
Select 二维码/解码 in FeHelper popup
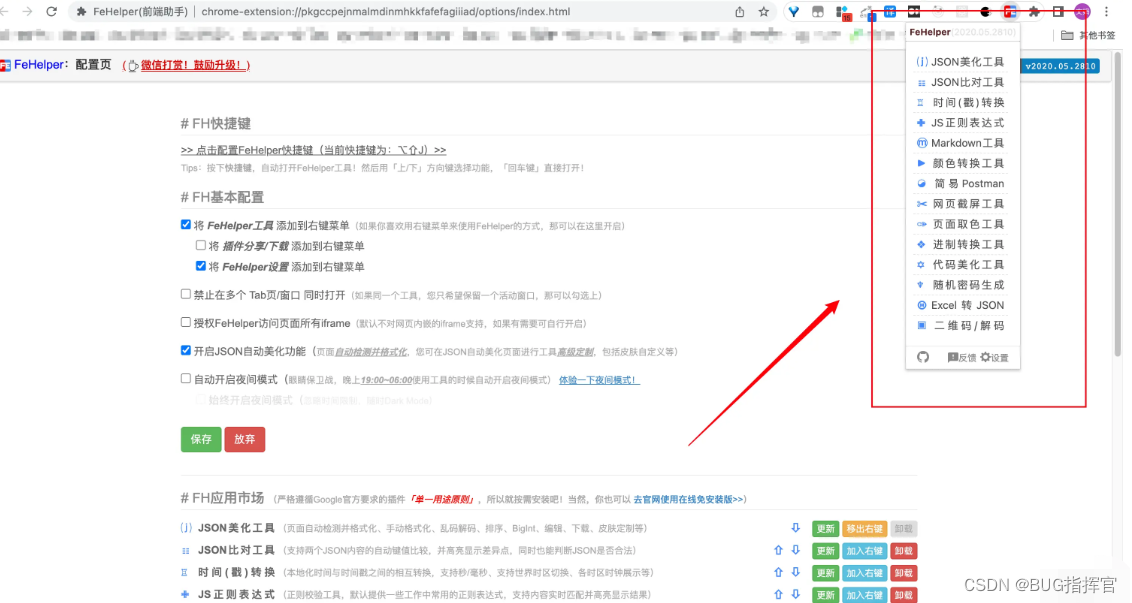tap(961, 326)
